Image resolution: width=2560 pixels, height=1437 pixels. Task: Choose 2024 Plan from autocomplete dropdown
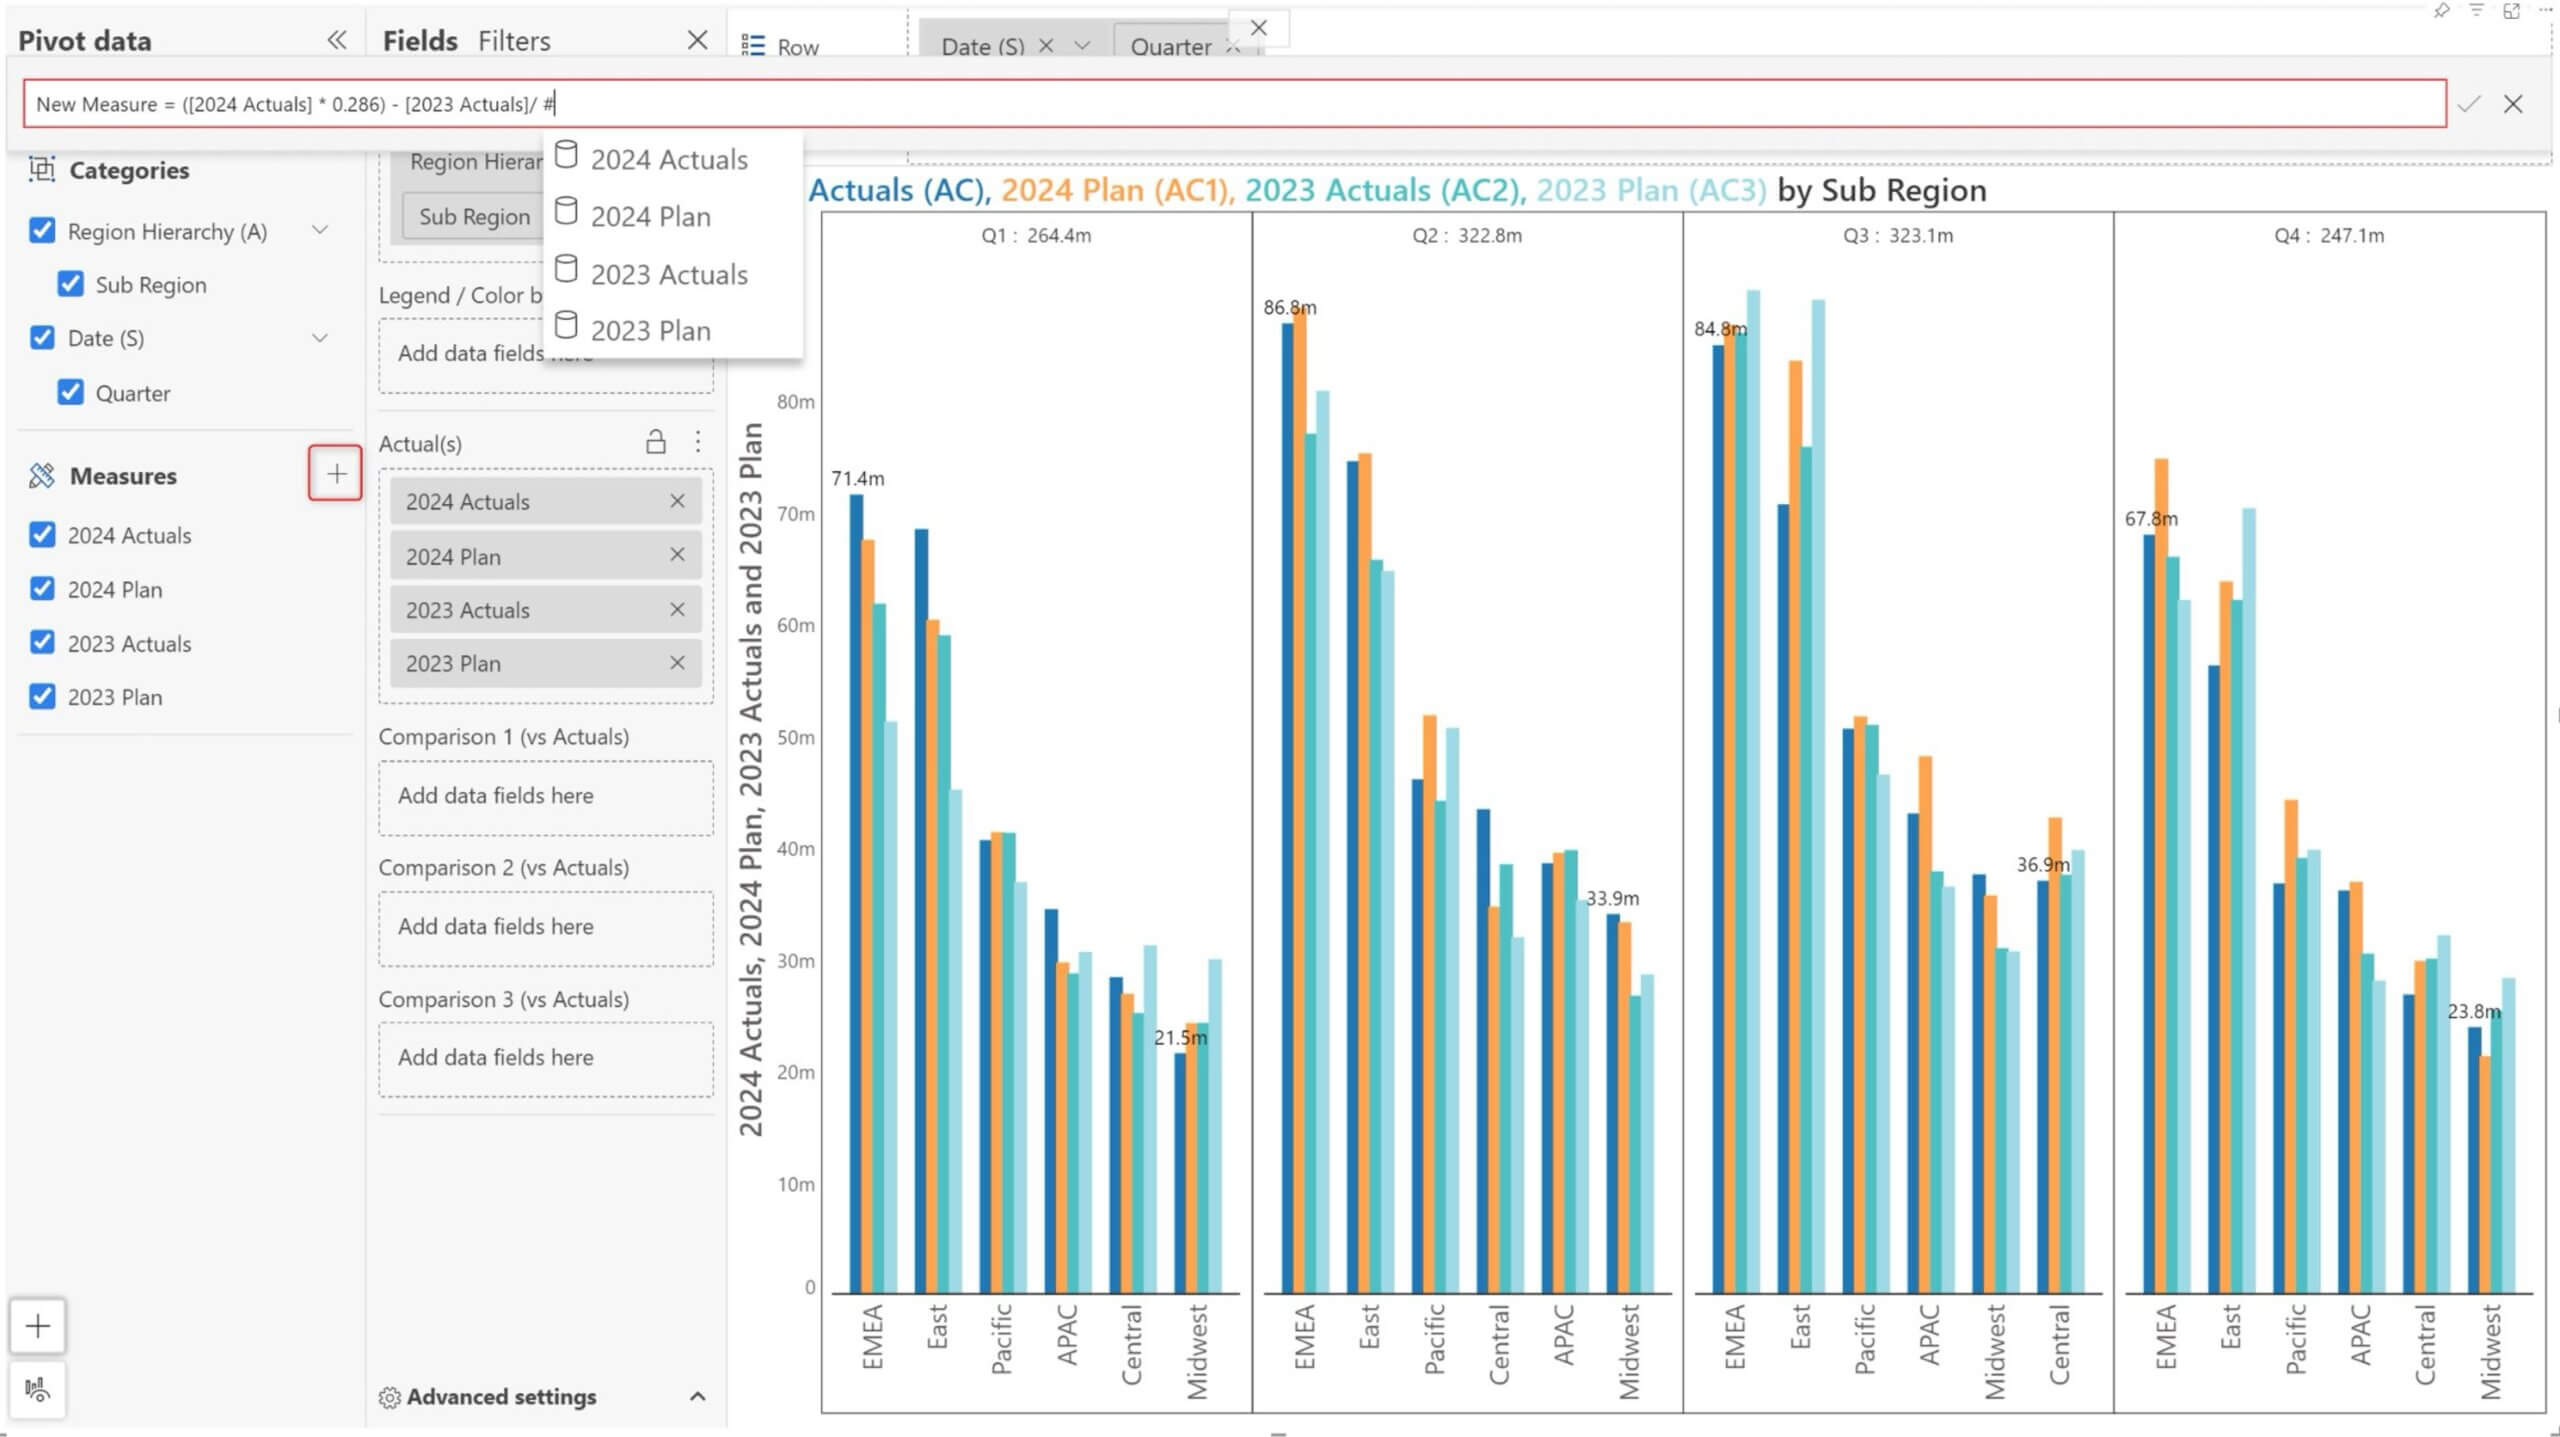650,217
